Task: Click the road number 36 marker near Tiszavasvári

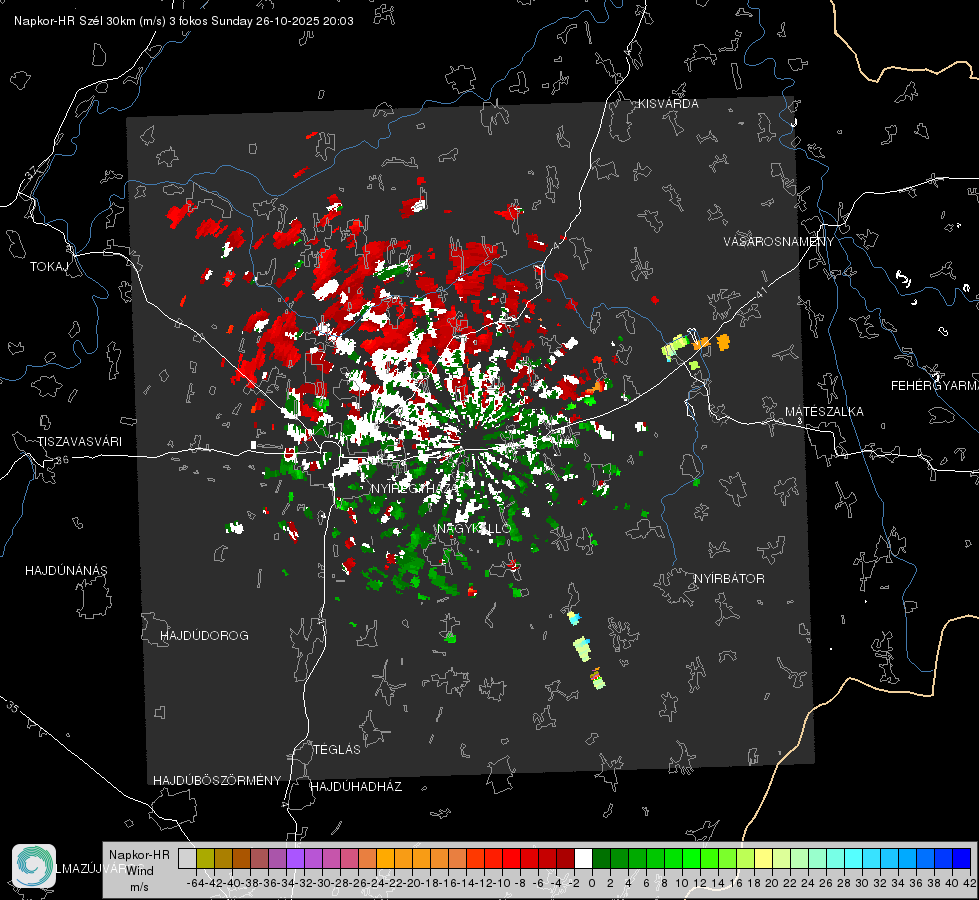Action: pos(62,460)
